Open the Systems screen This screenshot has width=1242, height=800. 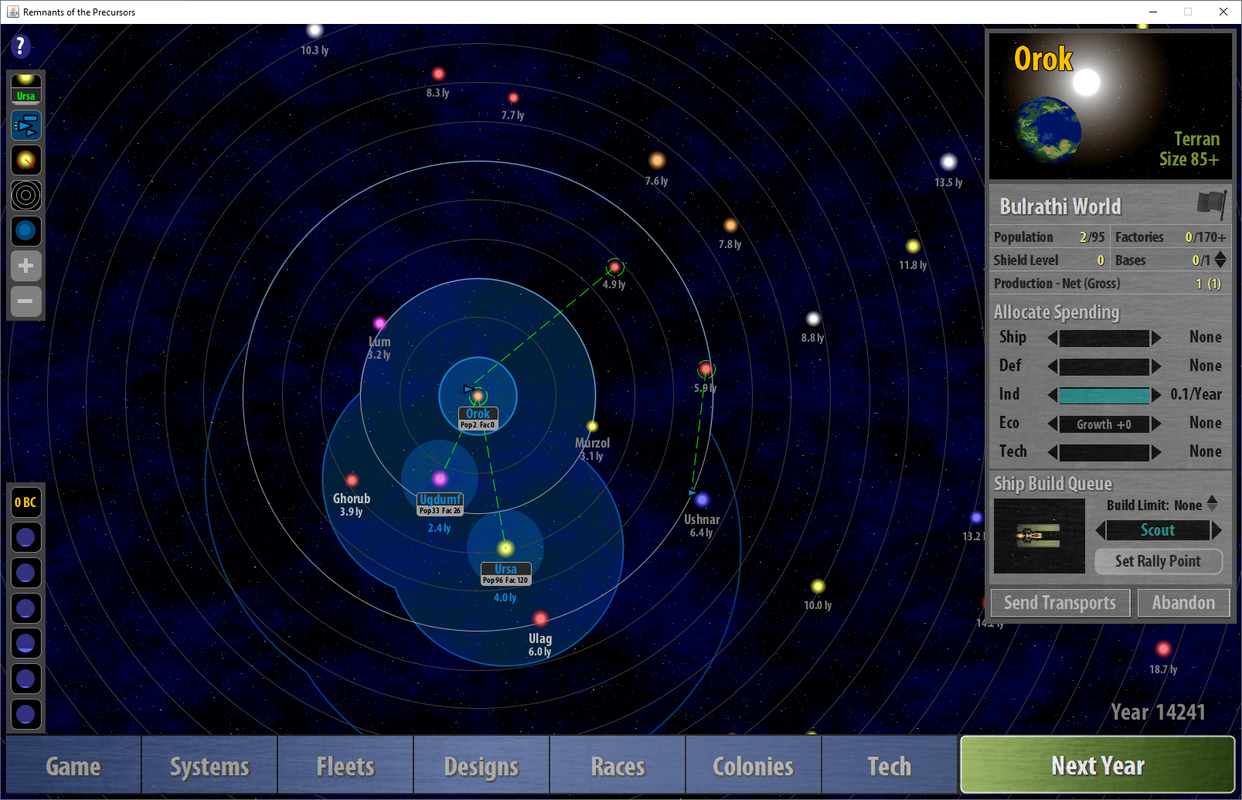(209, 767)
